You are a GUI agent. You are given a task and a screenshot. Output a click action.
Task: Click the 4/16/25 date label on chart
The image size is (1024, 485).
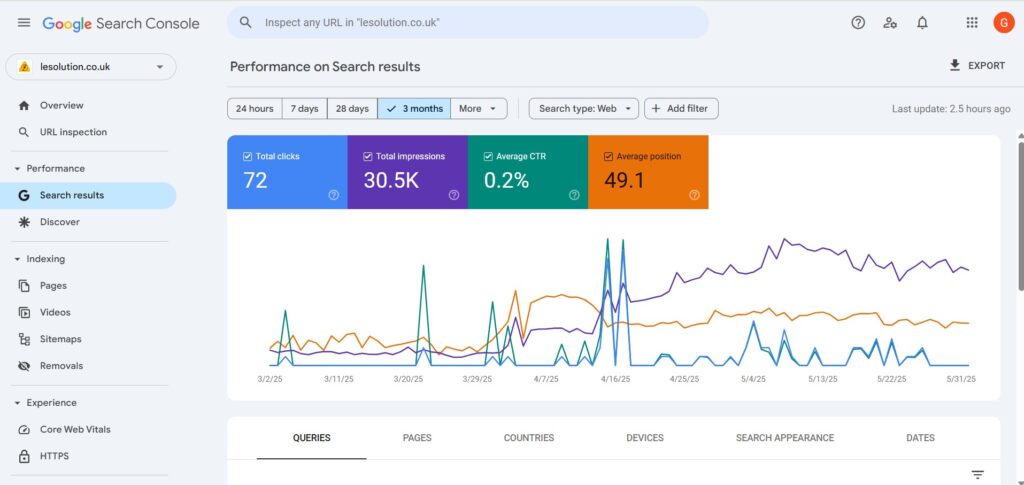(615, 379)
